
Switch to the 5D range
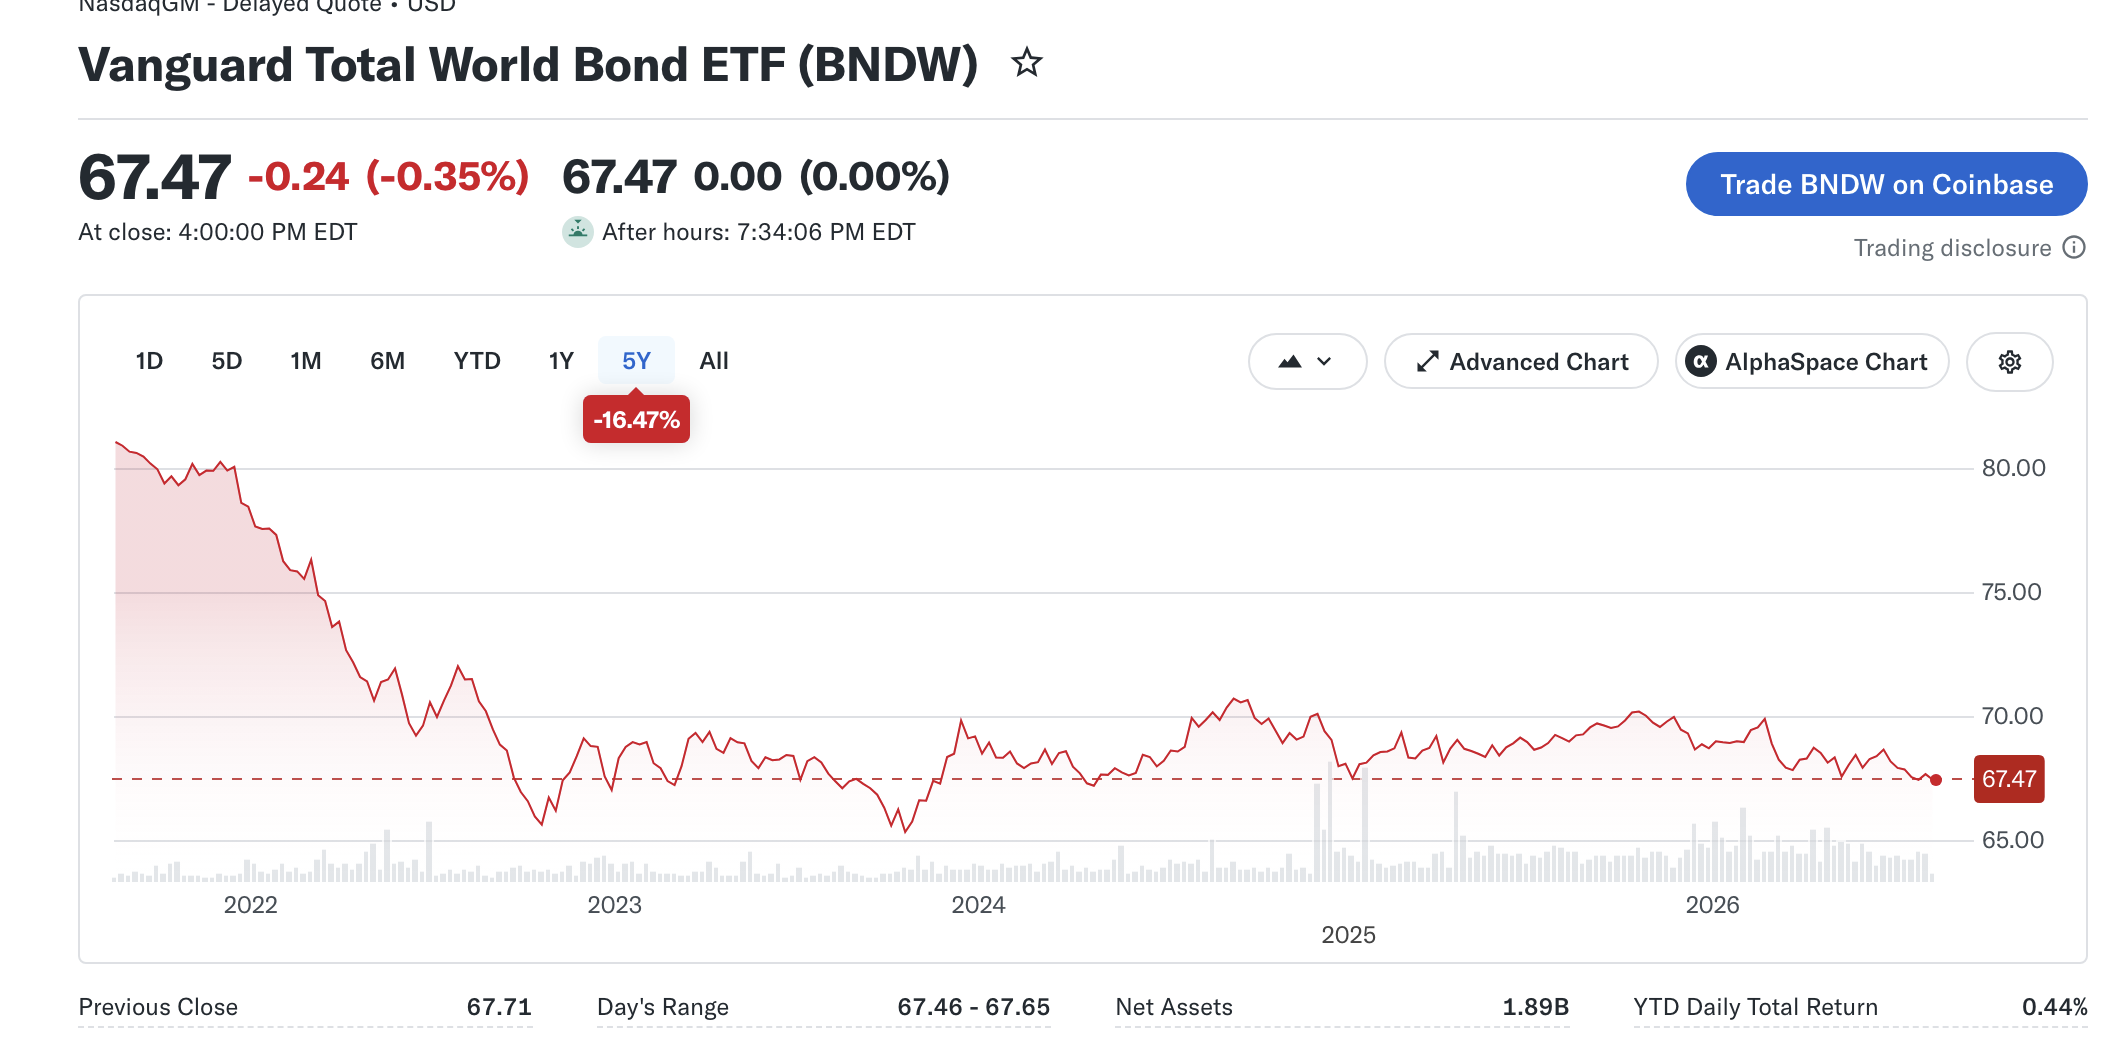[227, 361]
